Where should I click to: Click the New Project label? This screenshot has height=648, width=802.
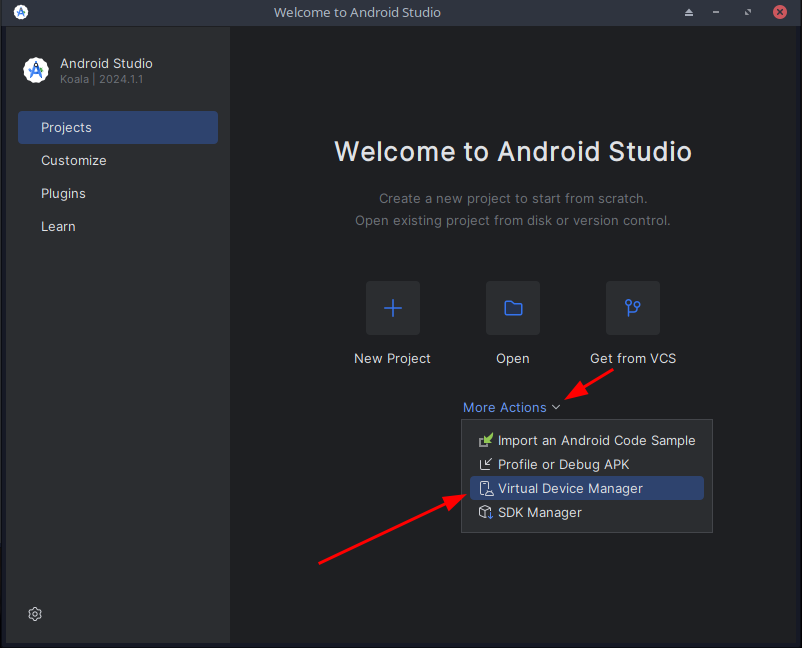click(x=392, y=359)
